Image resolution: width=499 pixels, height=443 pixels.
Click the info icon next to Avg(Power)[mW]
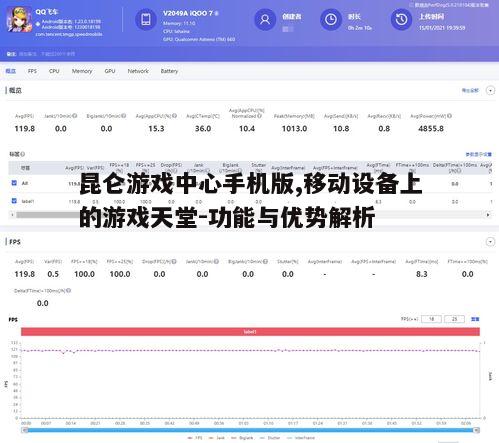(x=449, y=116)
